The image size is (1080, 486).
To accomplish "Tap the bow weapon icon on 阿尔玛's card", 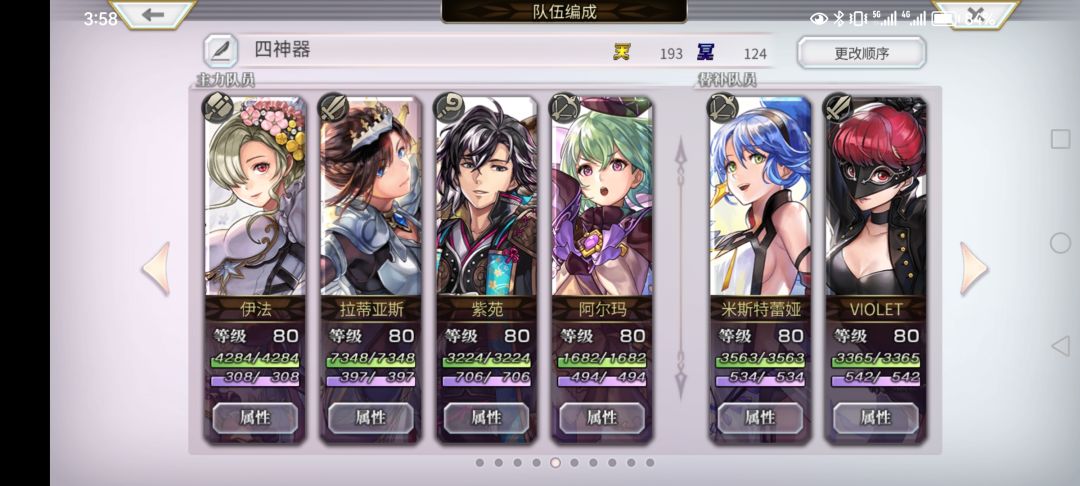I will pyautogui.click(x=565, y=108).
